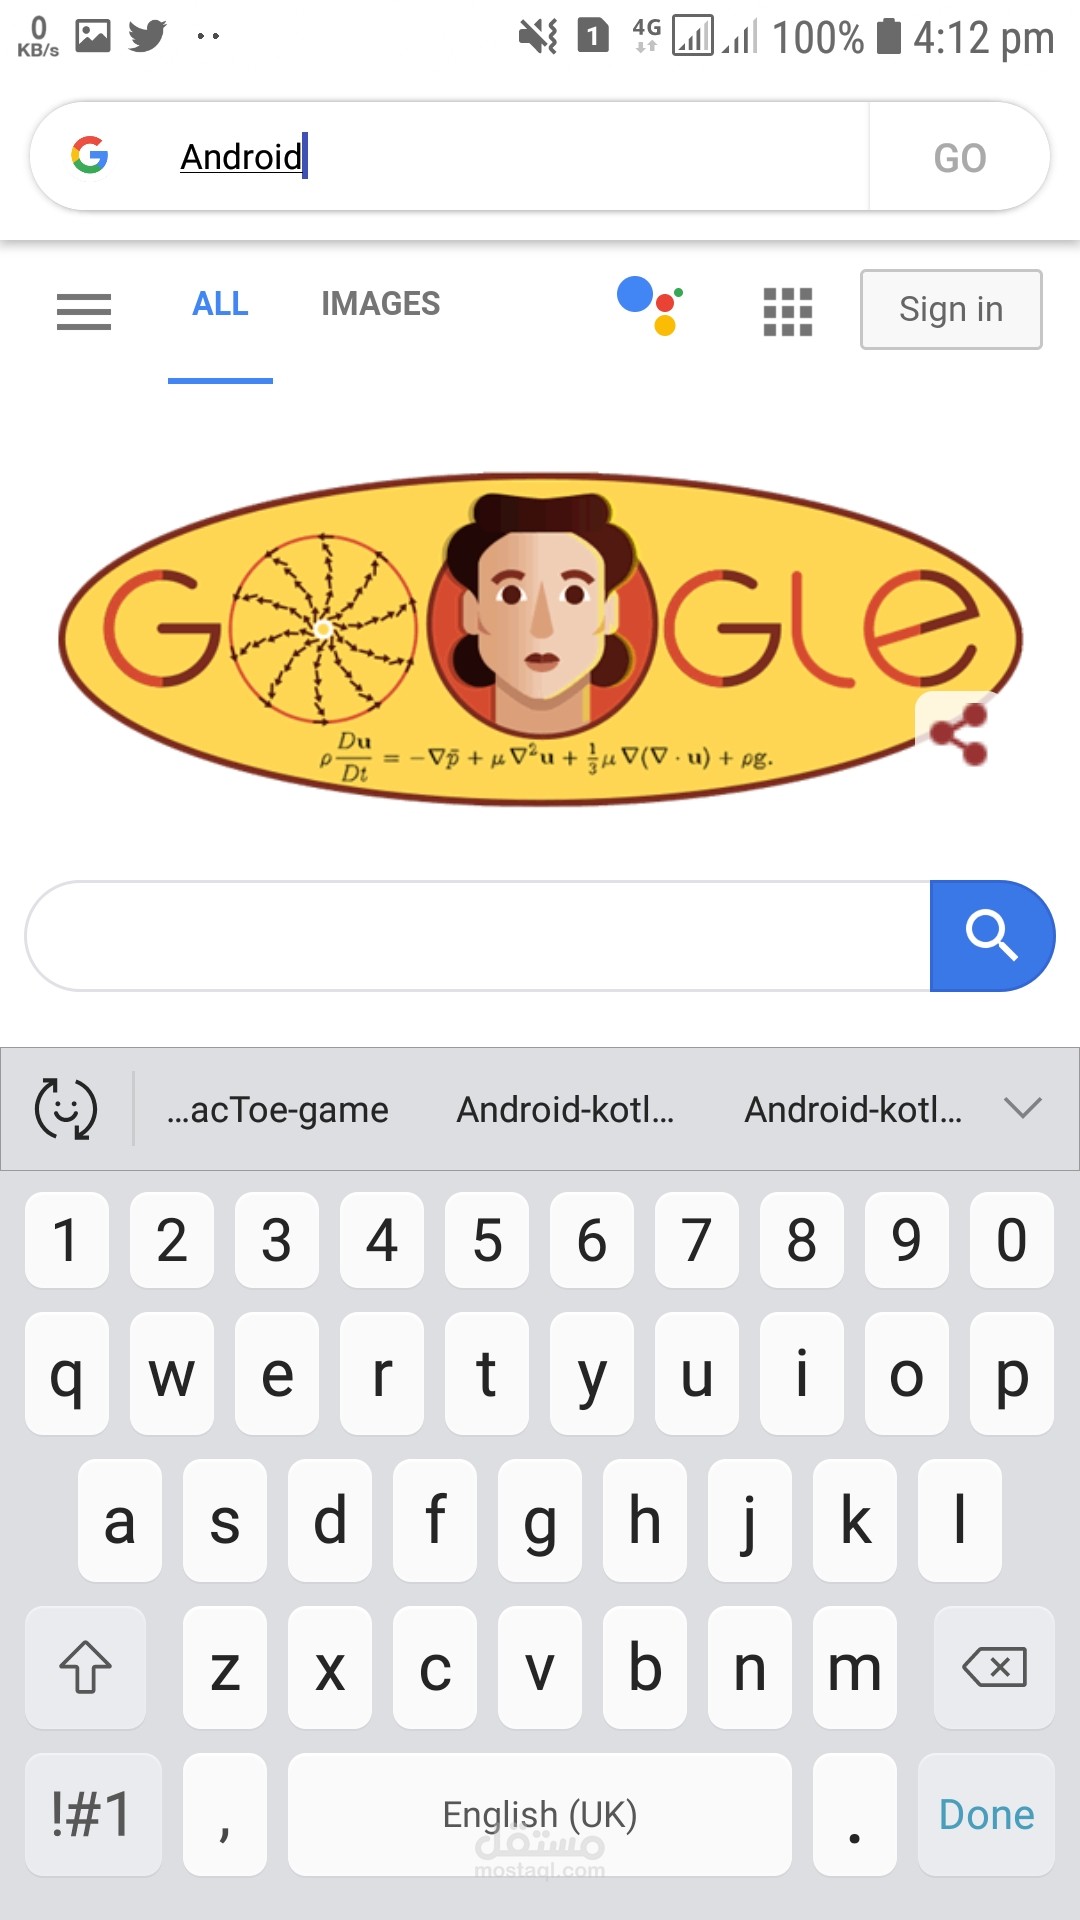The height and width of the screenshot is (1920, 1080).
Task: Open the hamburger menu icon
Action: point(84,312)
